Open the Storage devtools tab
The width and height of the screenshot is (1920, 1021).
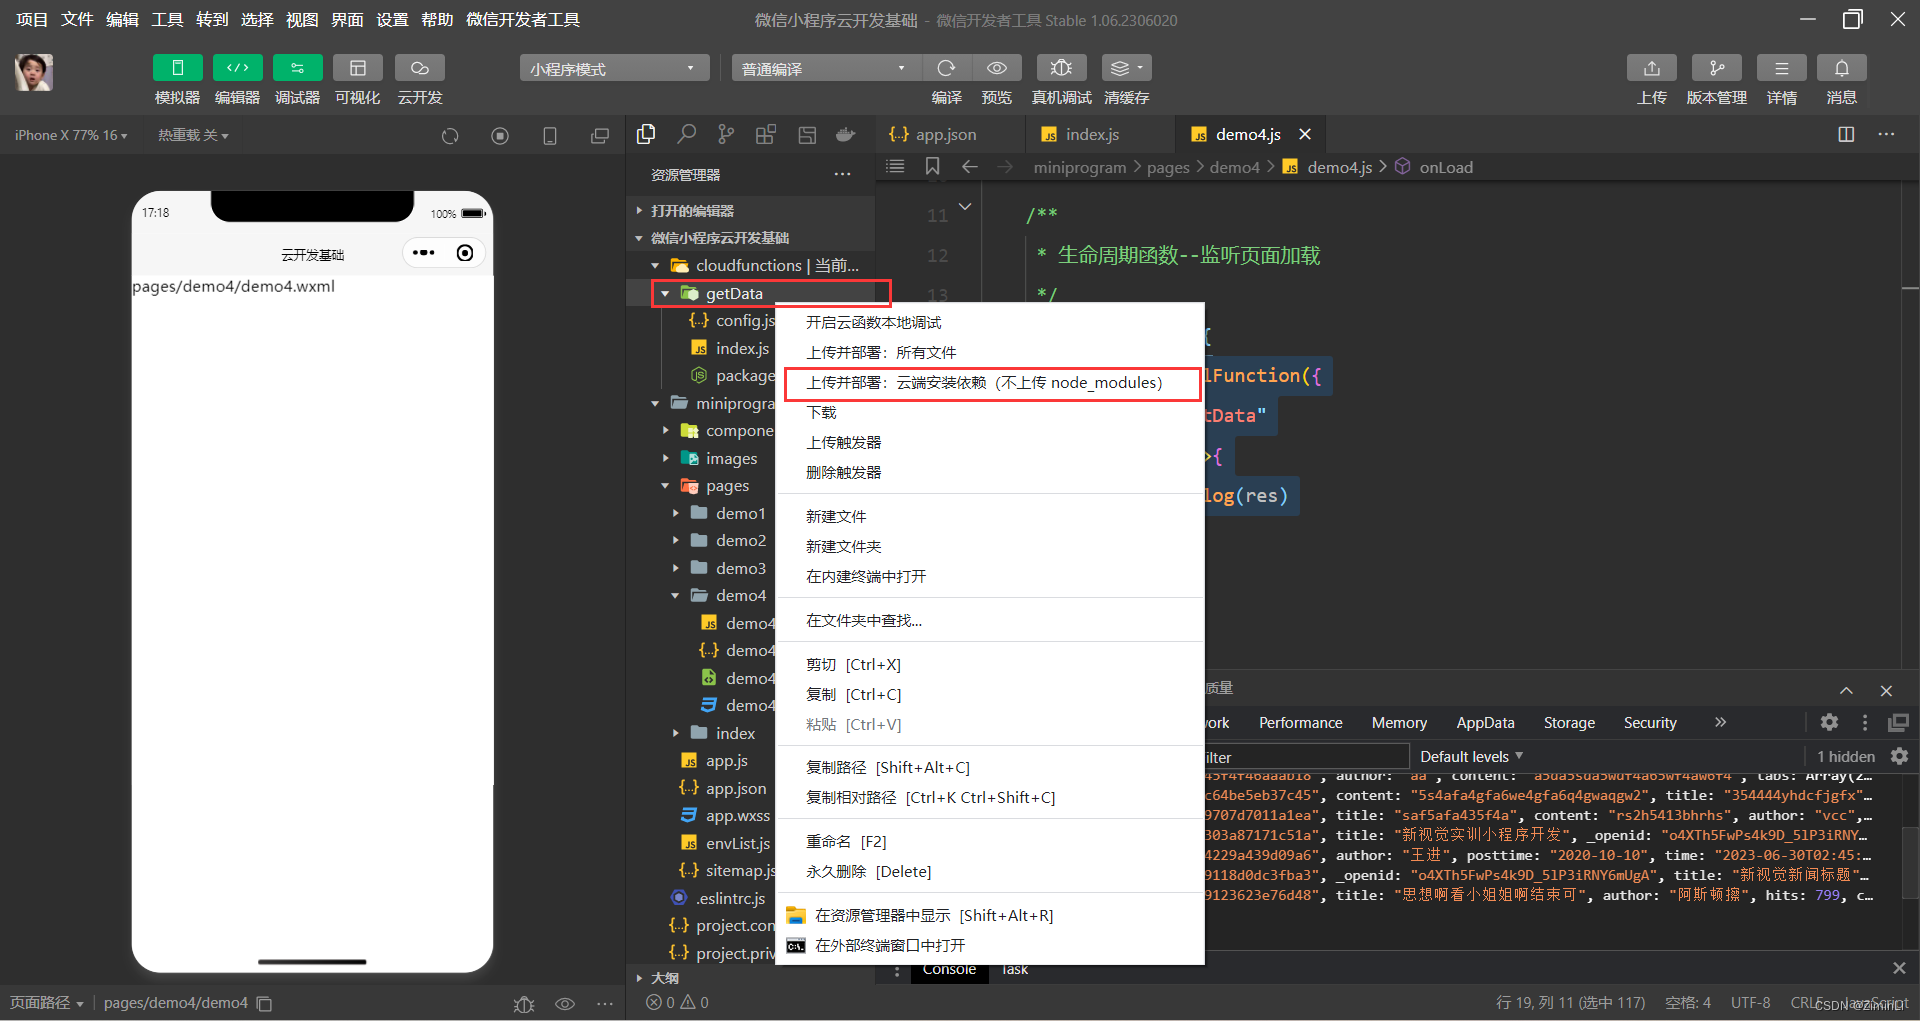pyautogui.click(x=1569, y=722)
